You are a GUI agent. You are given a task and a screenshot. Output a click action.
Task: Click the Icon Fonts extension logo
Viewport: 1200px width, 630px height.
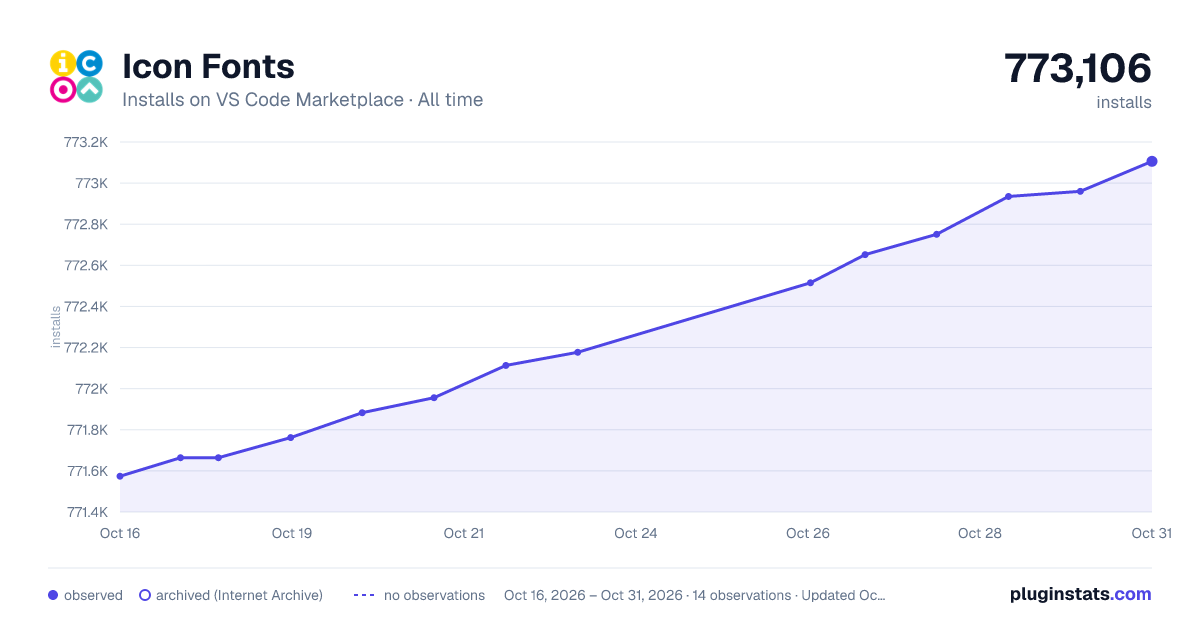tap(76, 76)
